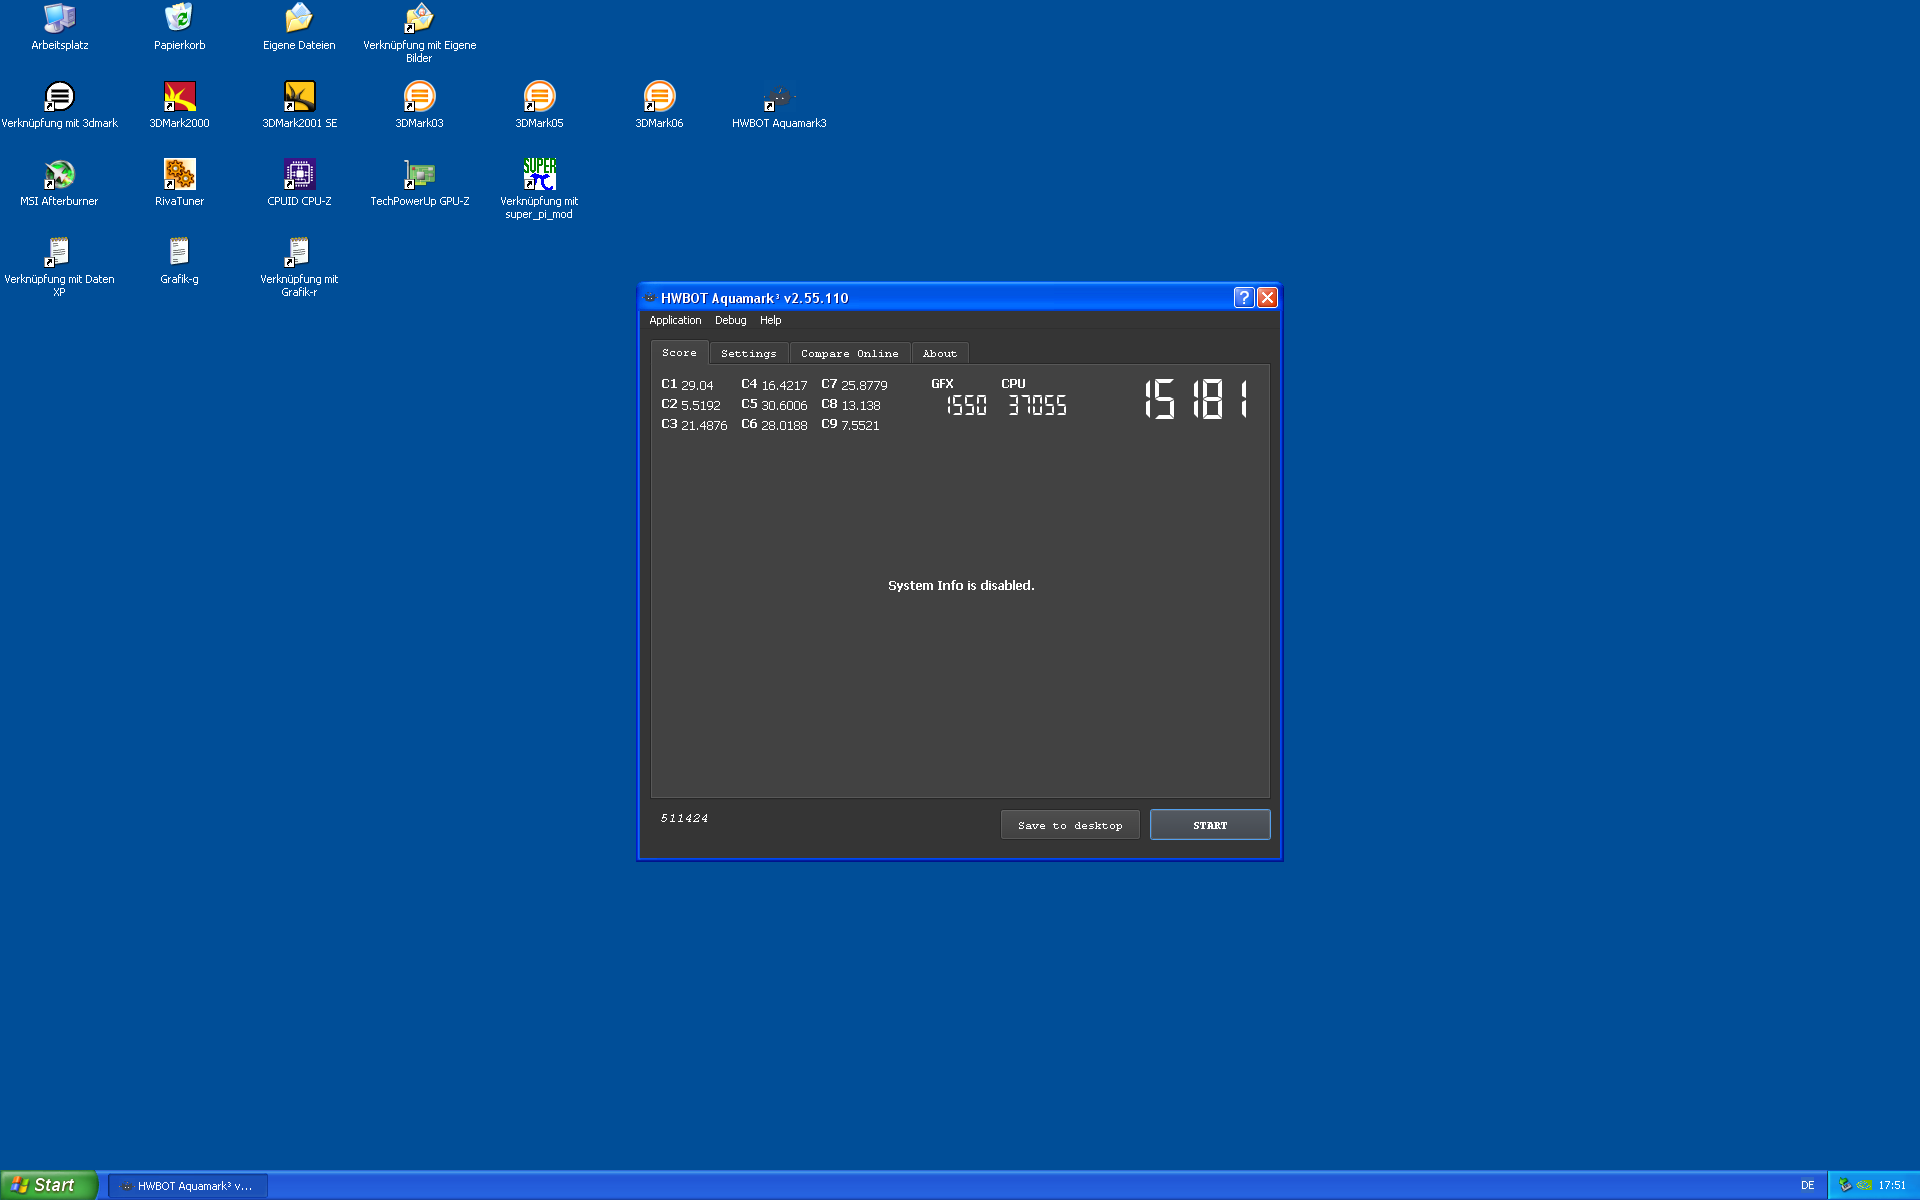
Task: Open the Application menu
Action: (x=675, y=320)
